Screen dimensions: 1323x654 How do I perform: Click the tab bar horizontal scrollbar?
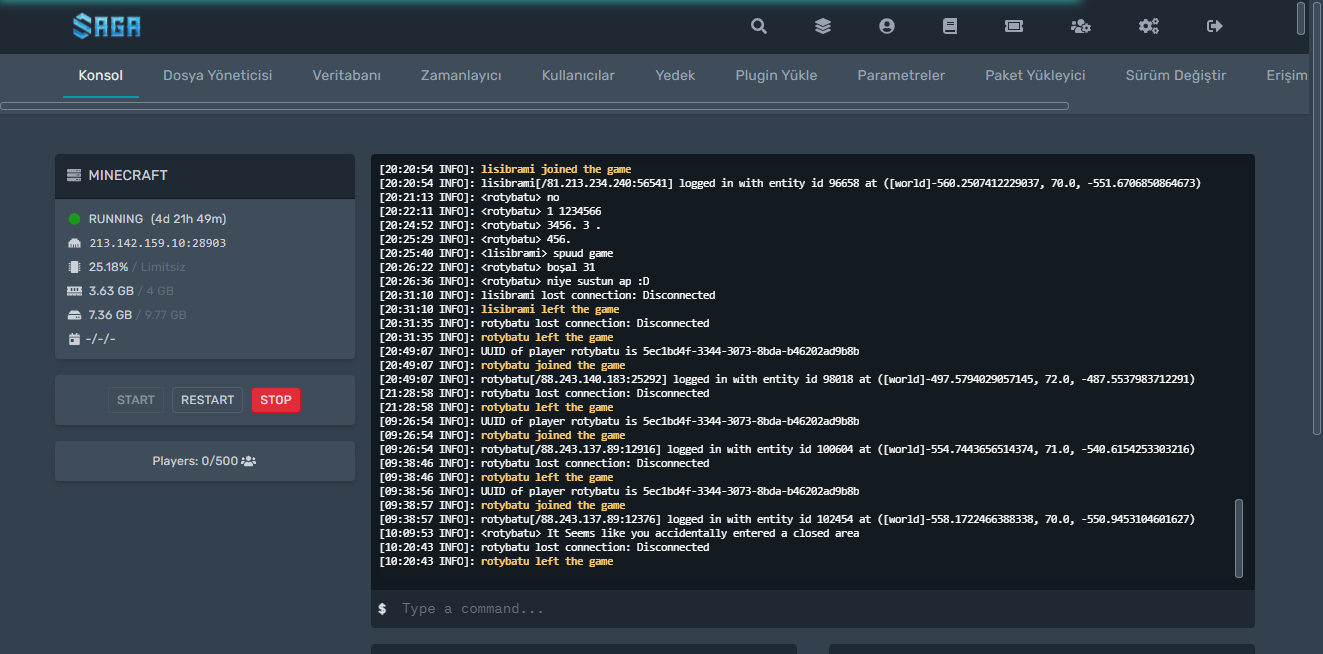tap(534, 105)
